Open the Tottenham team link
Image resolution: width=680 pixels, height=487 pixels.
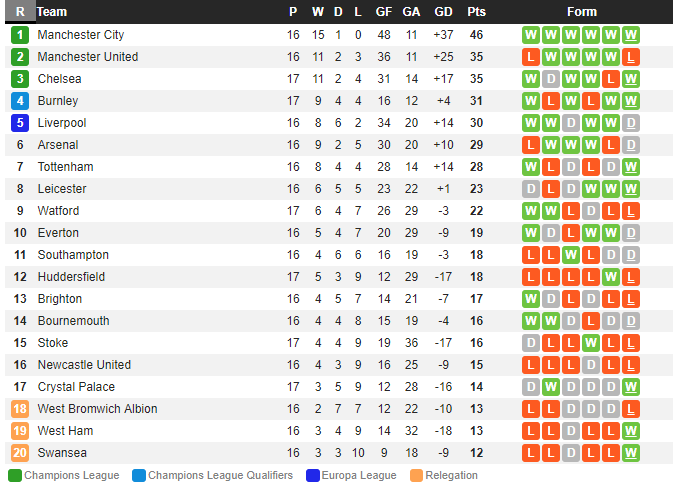65,167
